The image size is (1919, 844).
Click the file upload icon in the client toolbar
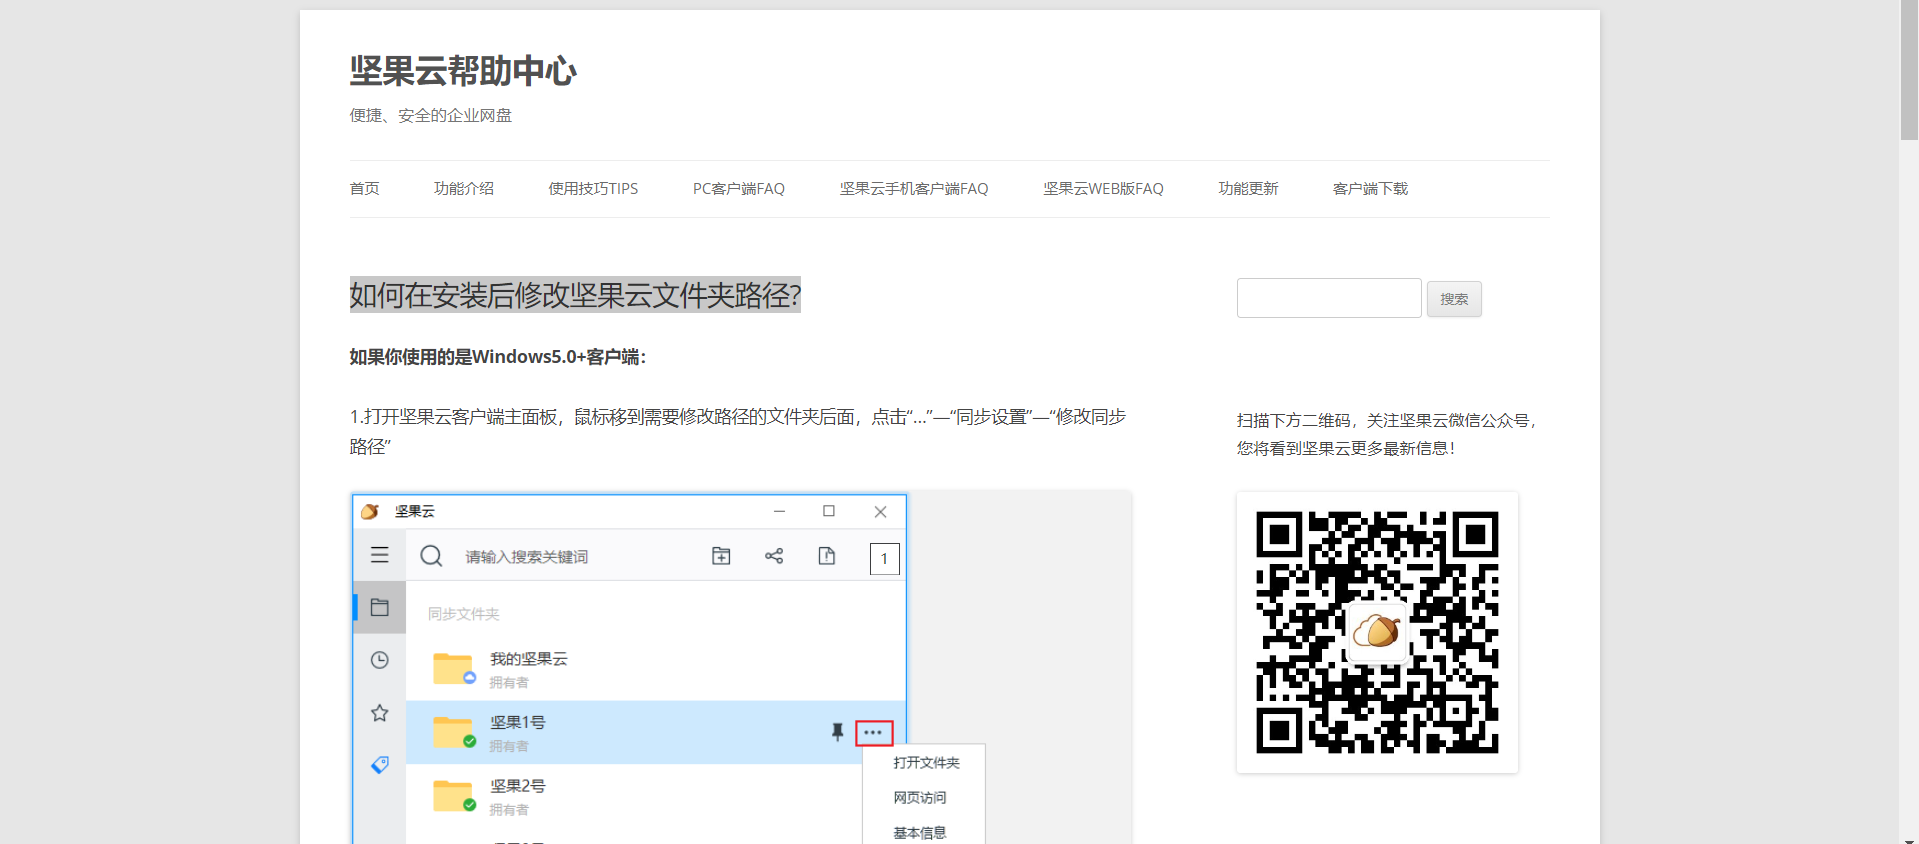click(827, 556)
